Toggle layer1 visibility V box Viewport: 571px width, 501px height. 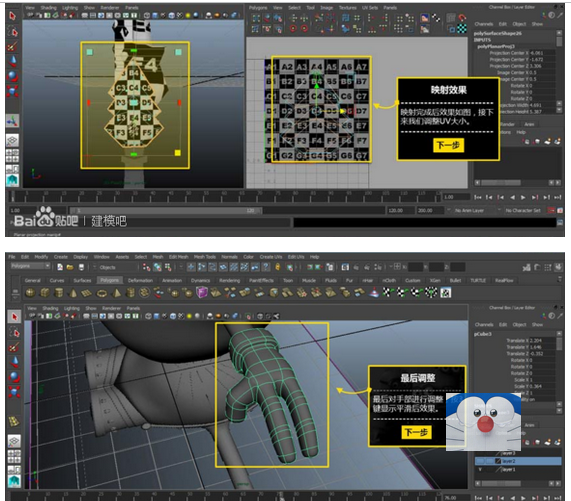click(480, 469)
